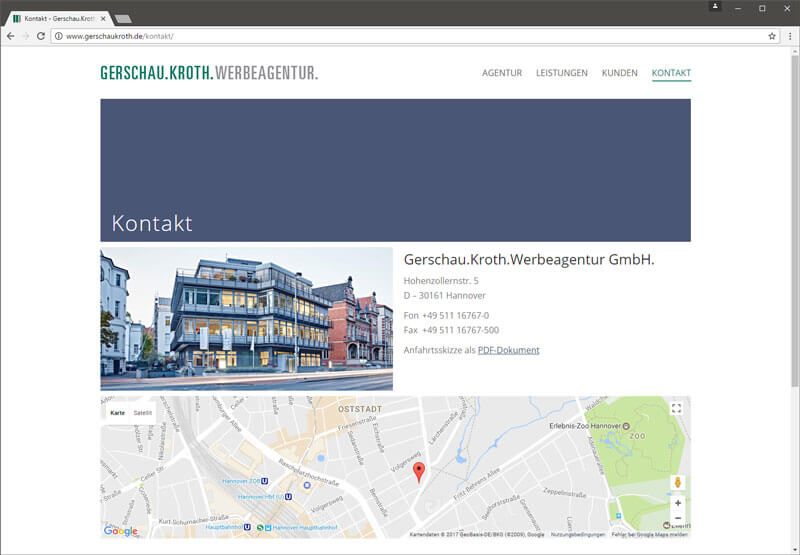Maximize the Chrome window

[x=762, y=8]
